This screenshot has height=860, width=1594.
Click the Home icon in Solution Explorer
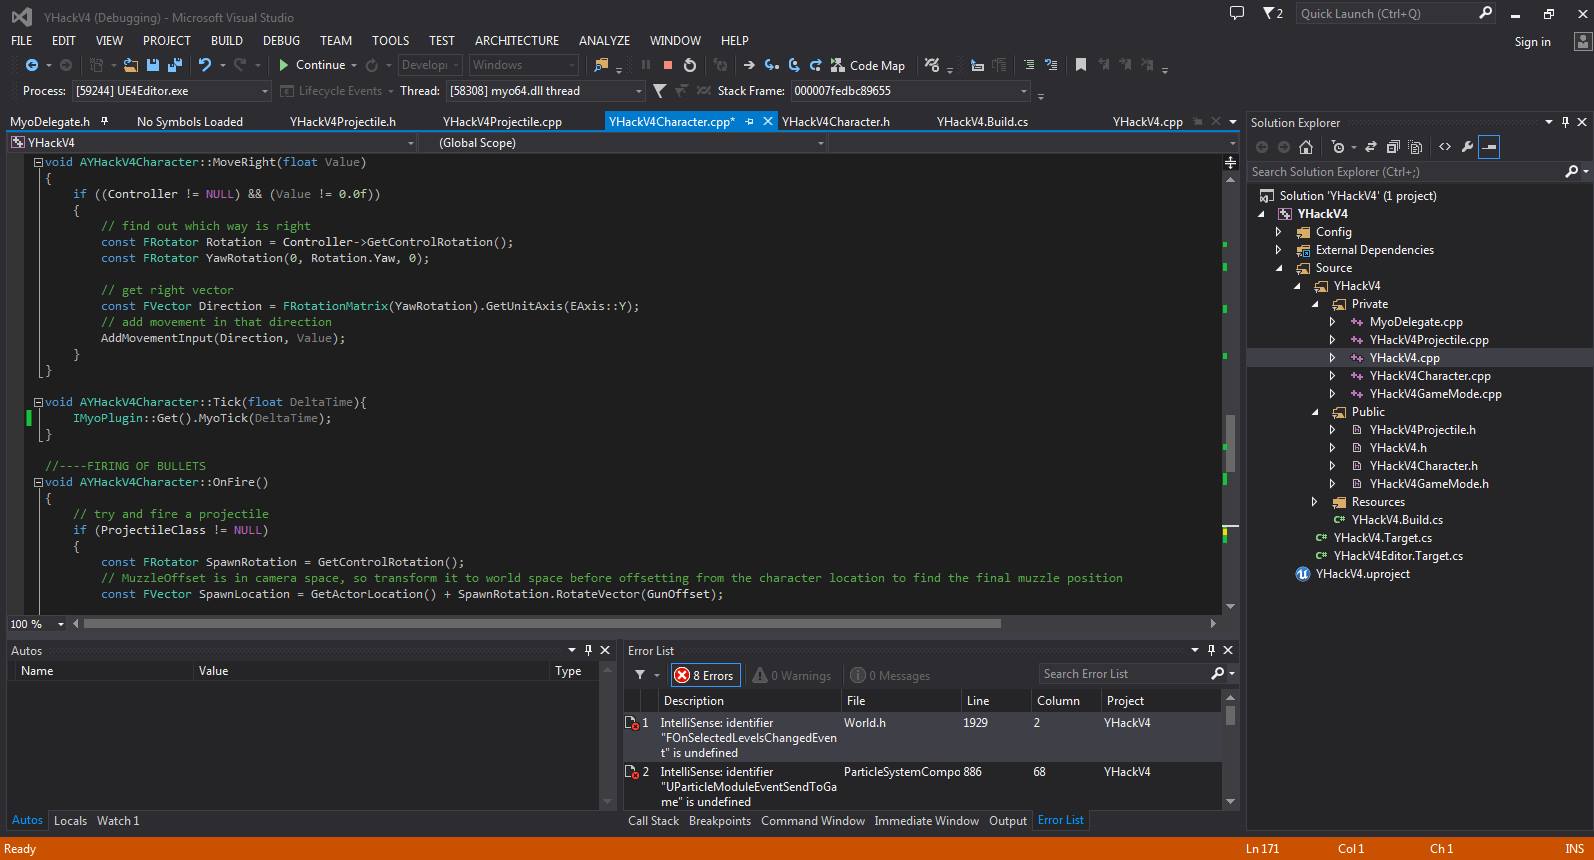click(x=1305, y=147)
